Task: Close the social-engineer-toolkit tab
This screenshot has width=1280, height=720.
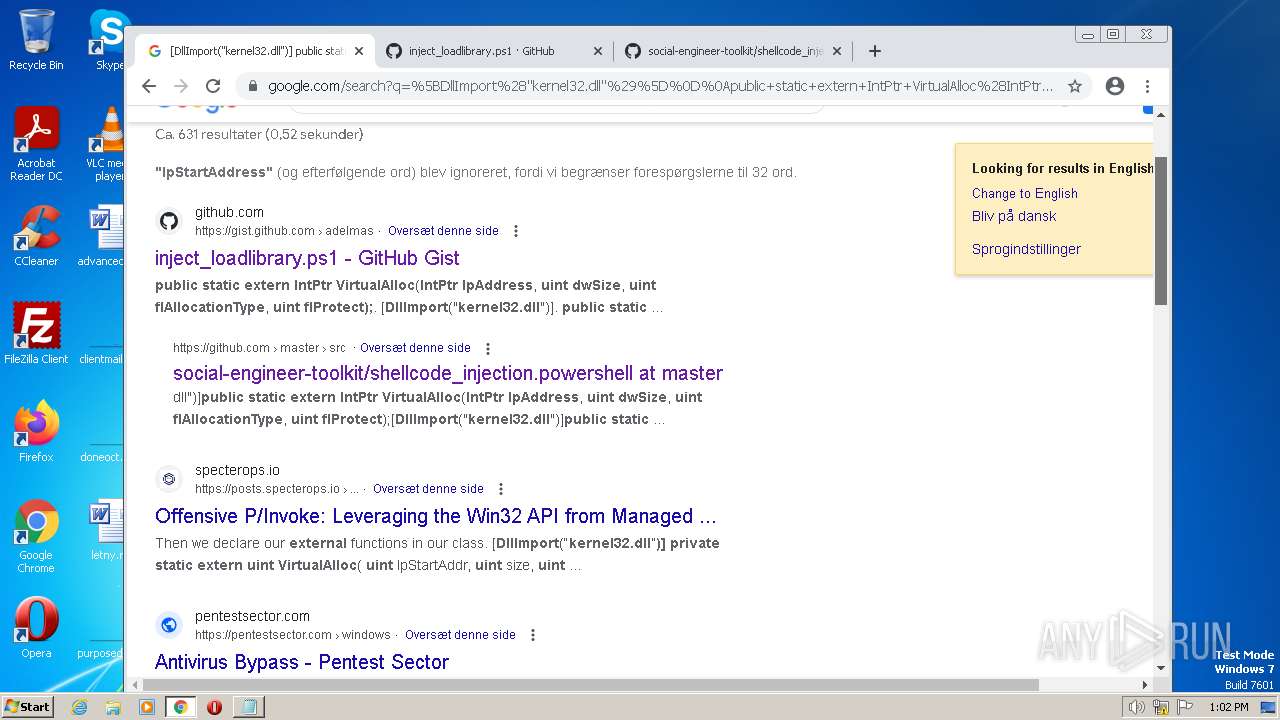Action: click(x=837, y=51)
